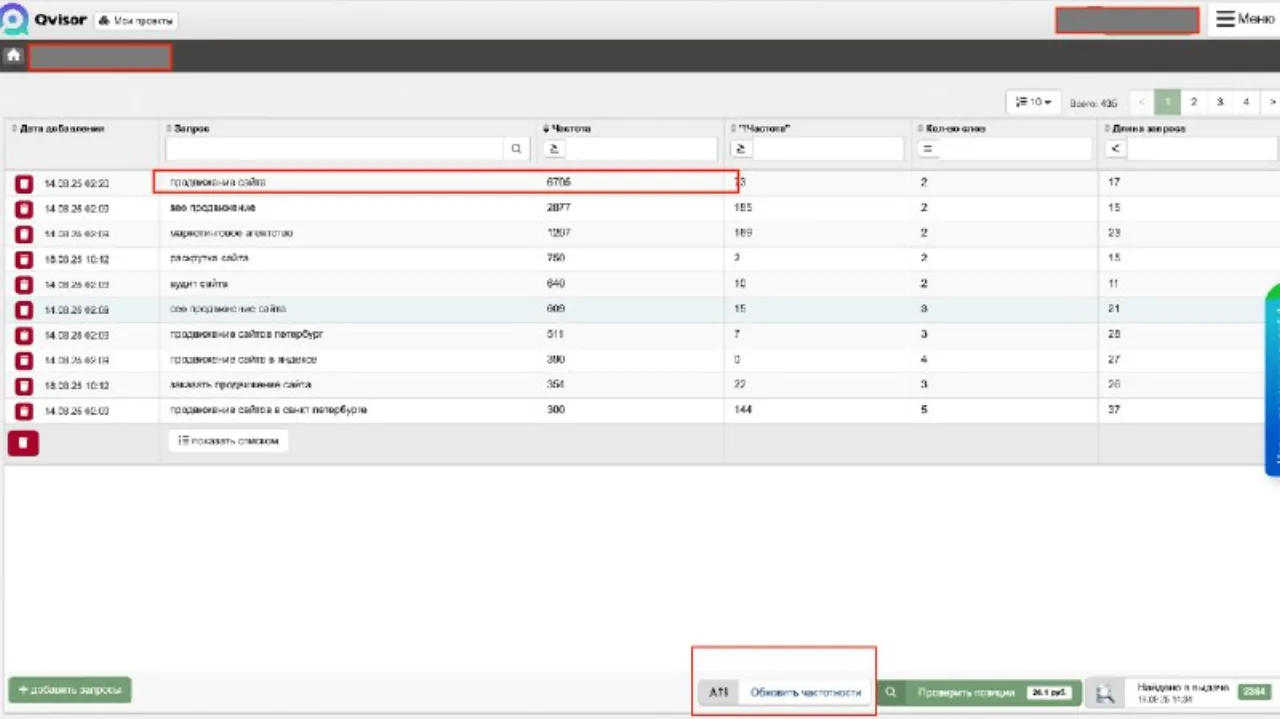
Task: Open the ≥ operator selector under Частота
Action: pos(554,149)
